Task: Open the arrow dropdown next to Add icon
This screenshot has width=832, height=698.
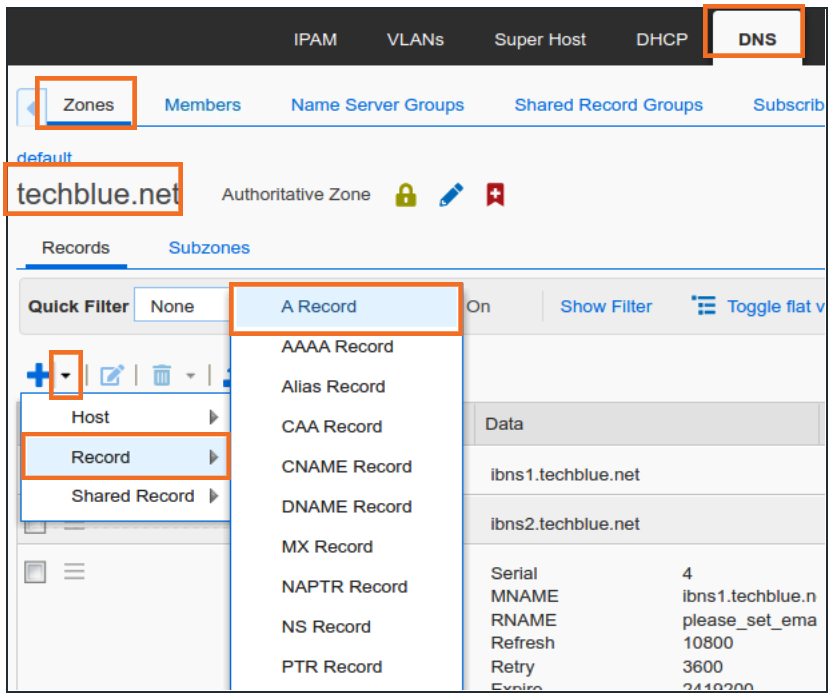Action: point(65,375)
